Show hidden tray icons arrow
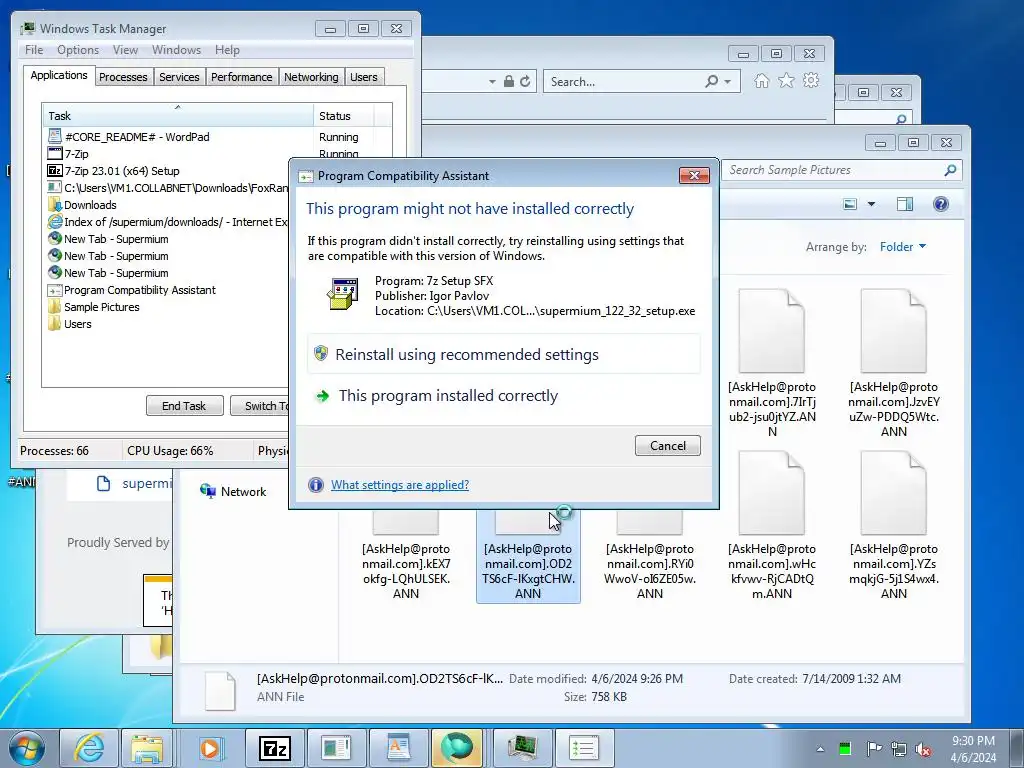Image resolution: width=1024 pixels, height=768 pixels. tap(820, 749)
